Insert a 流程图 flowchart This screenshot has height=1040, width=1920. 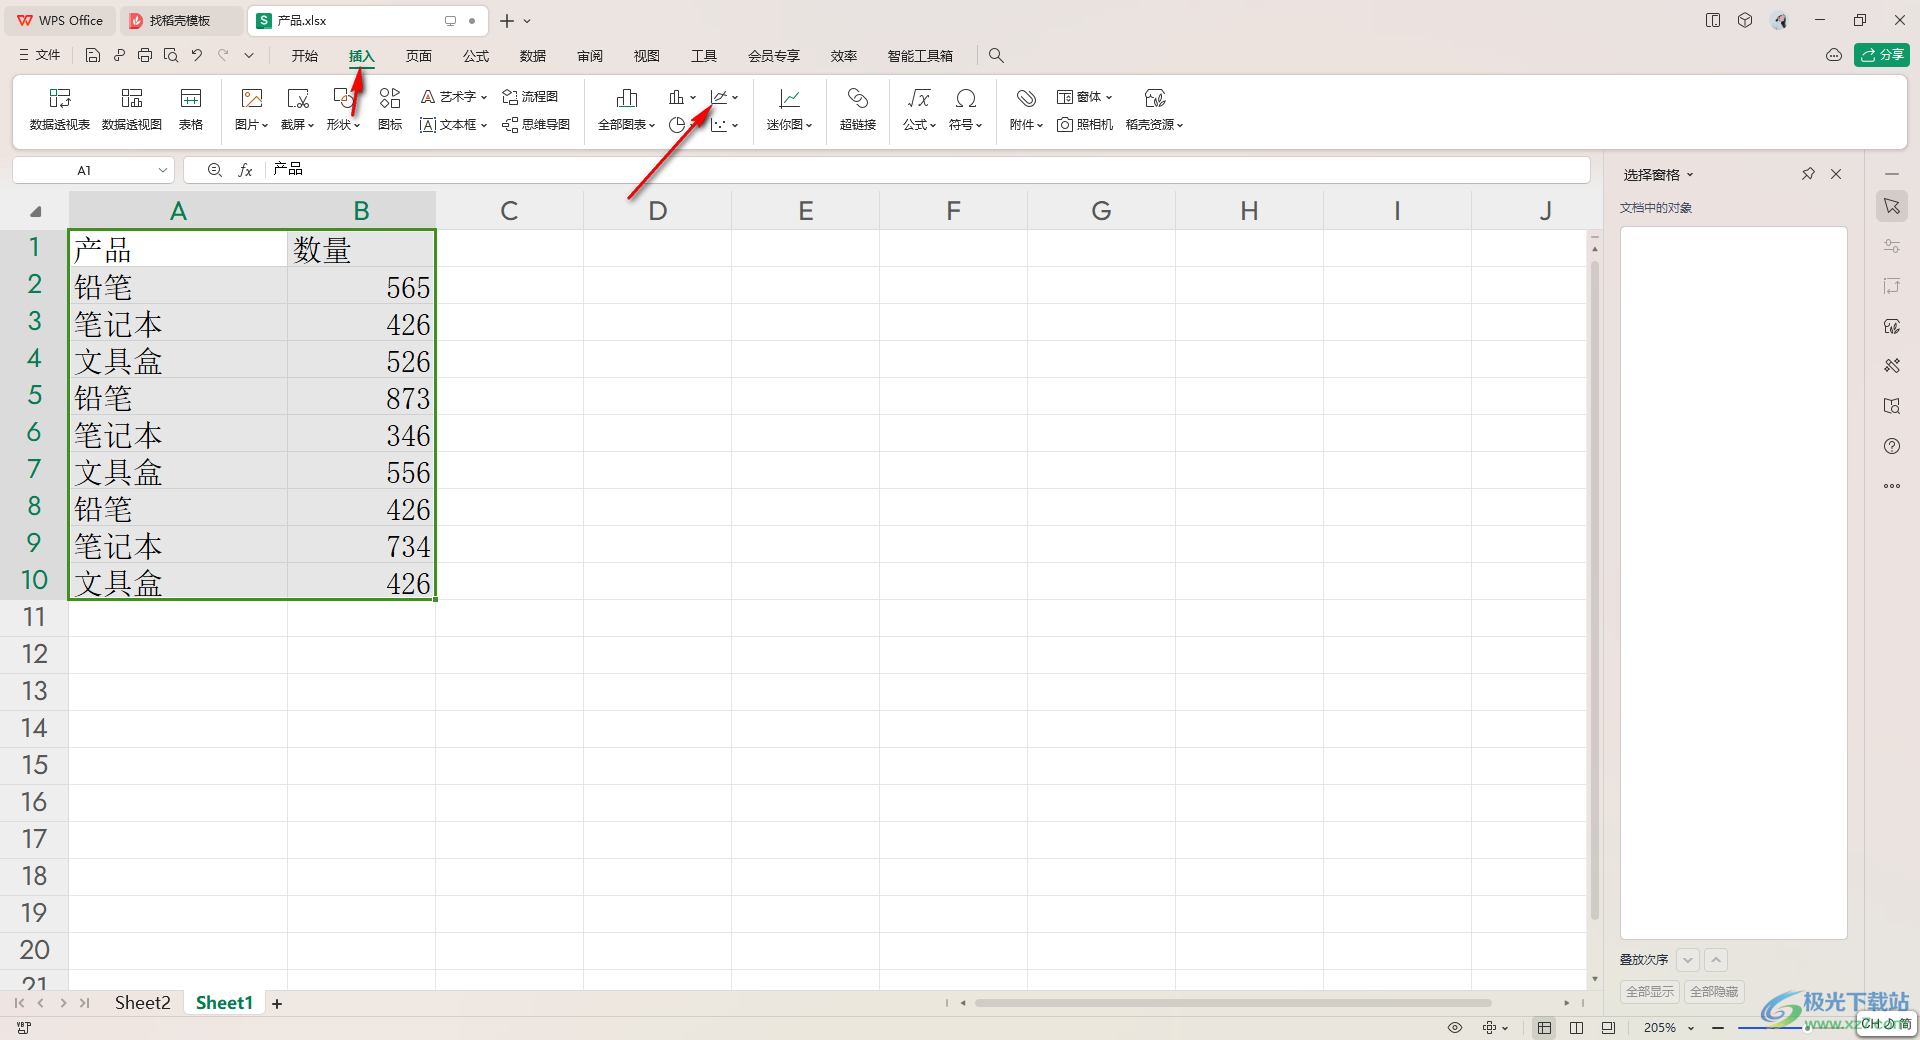pyautogui.click(x=530, y=97)
